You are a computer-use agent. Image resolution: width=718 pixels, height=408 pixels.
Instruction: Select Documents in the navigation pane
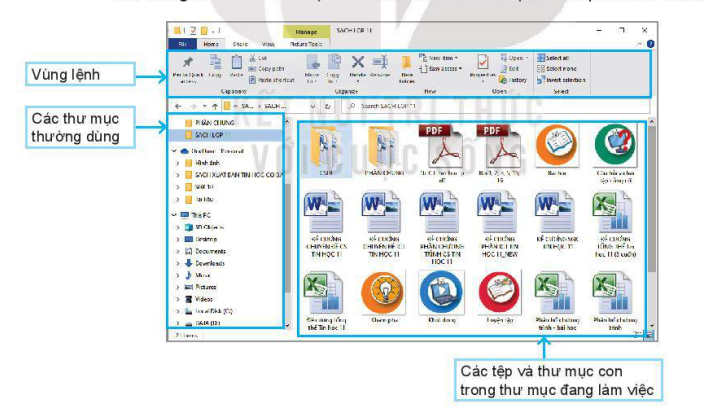tap(205, 251)
